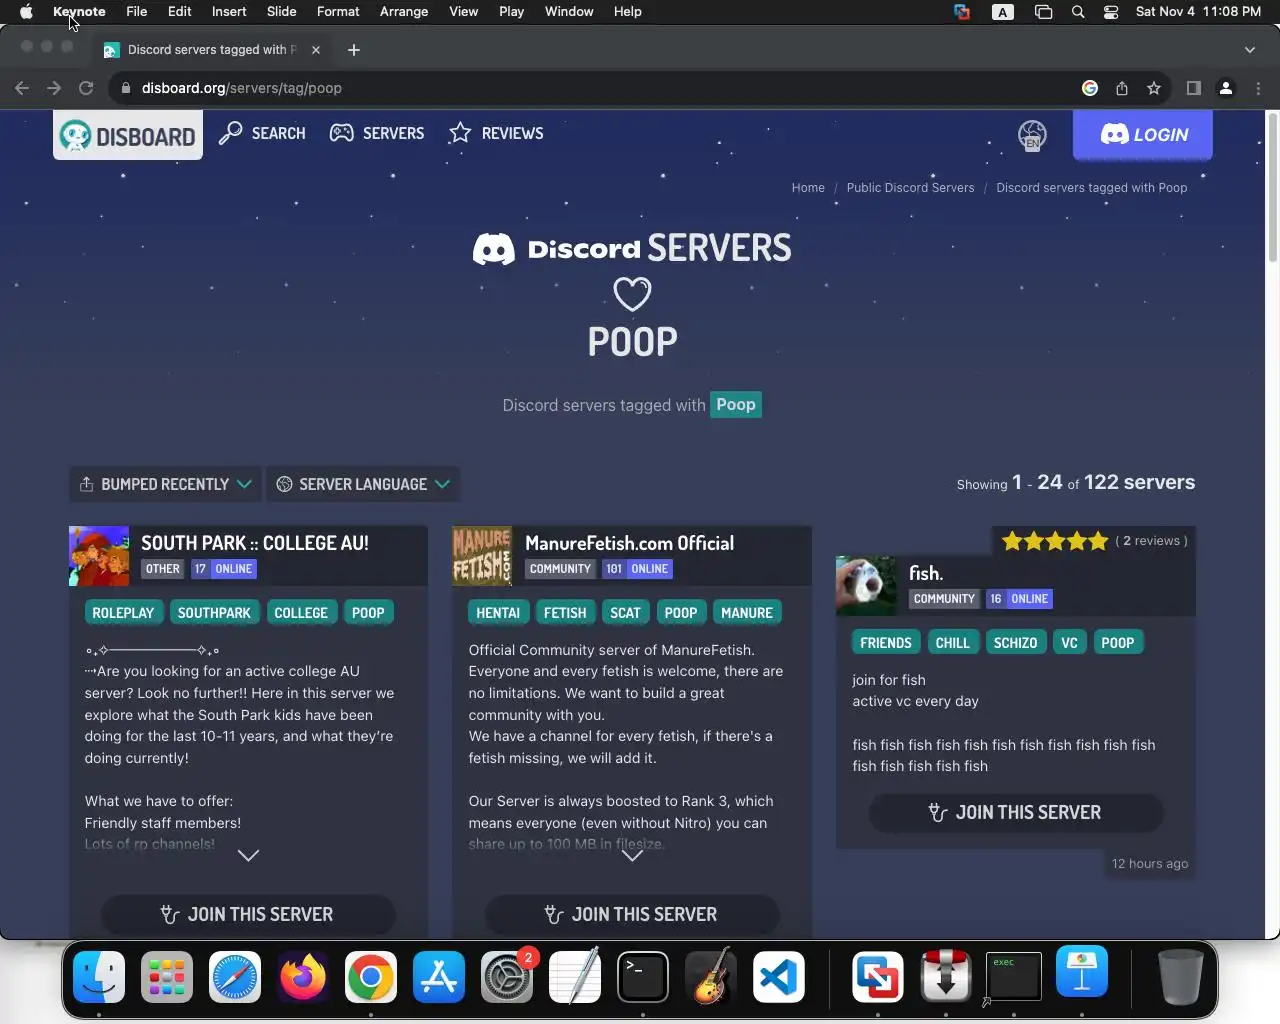Image resolution: width=1280 pixels, height=1024 pixels.
Task: Expand ManureFetish server description
Action: (632, 856)
